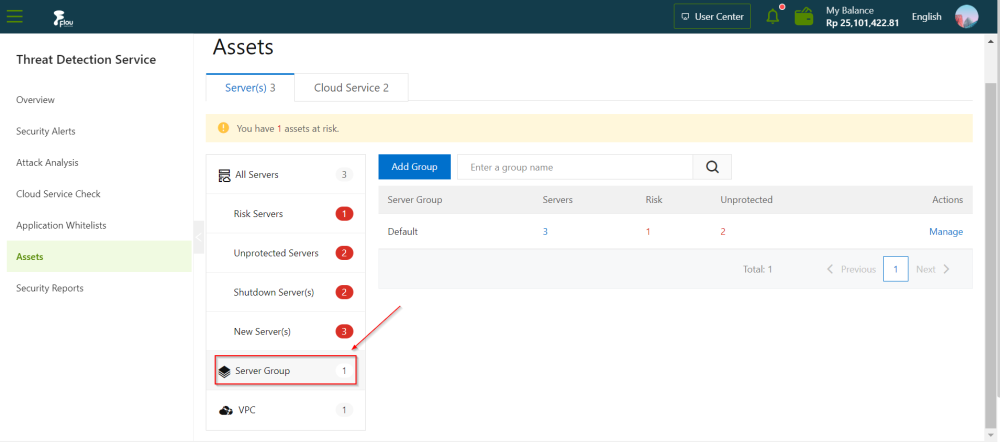Click the Servers count 3 link
This screenshot has height=442, width=1000.
[x=545, y=232]
